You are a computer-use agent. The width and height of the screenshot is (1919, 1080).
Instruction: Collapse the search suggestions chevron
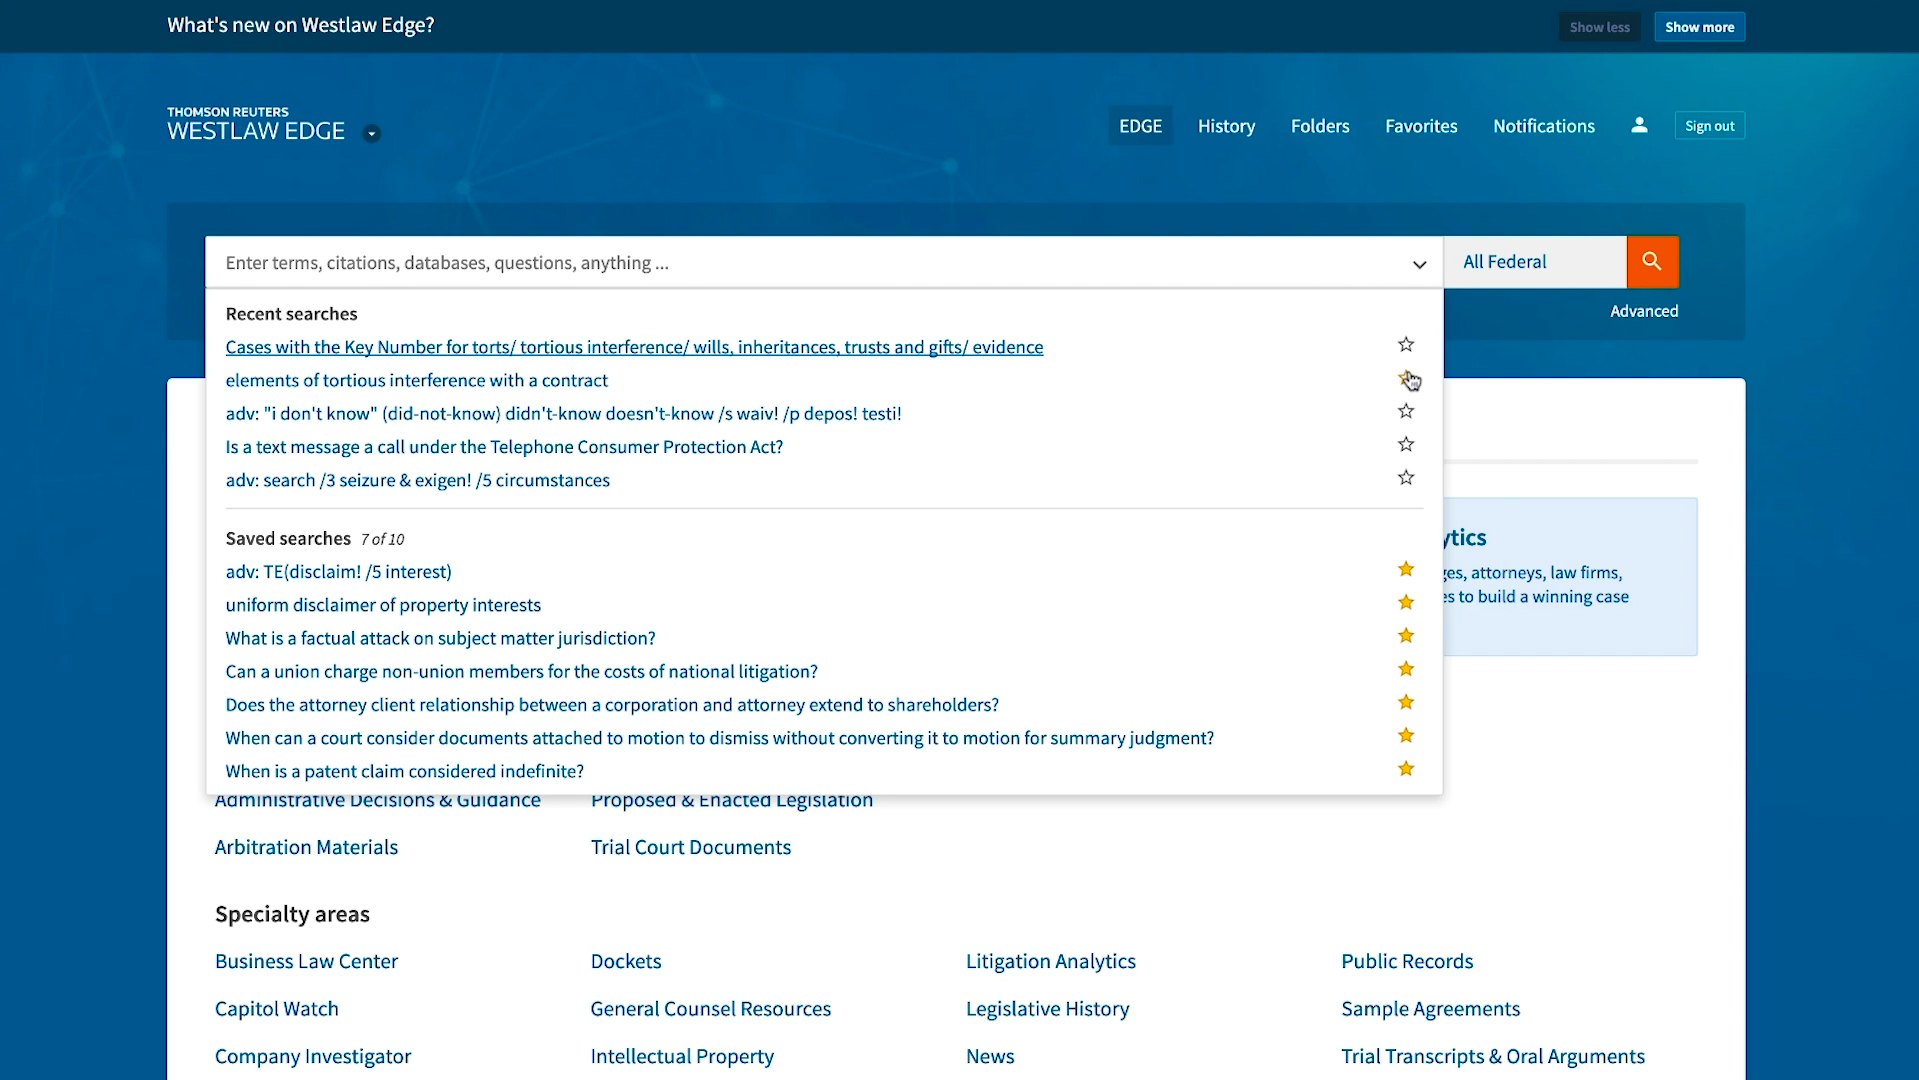[1419, 264]
